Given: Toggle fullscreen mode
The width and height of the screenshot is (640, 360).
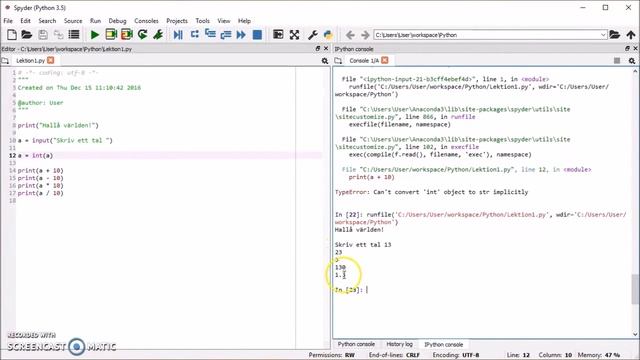Looking at the screenshot, I should (294, 35).
